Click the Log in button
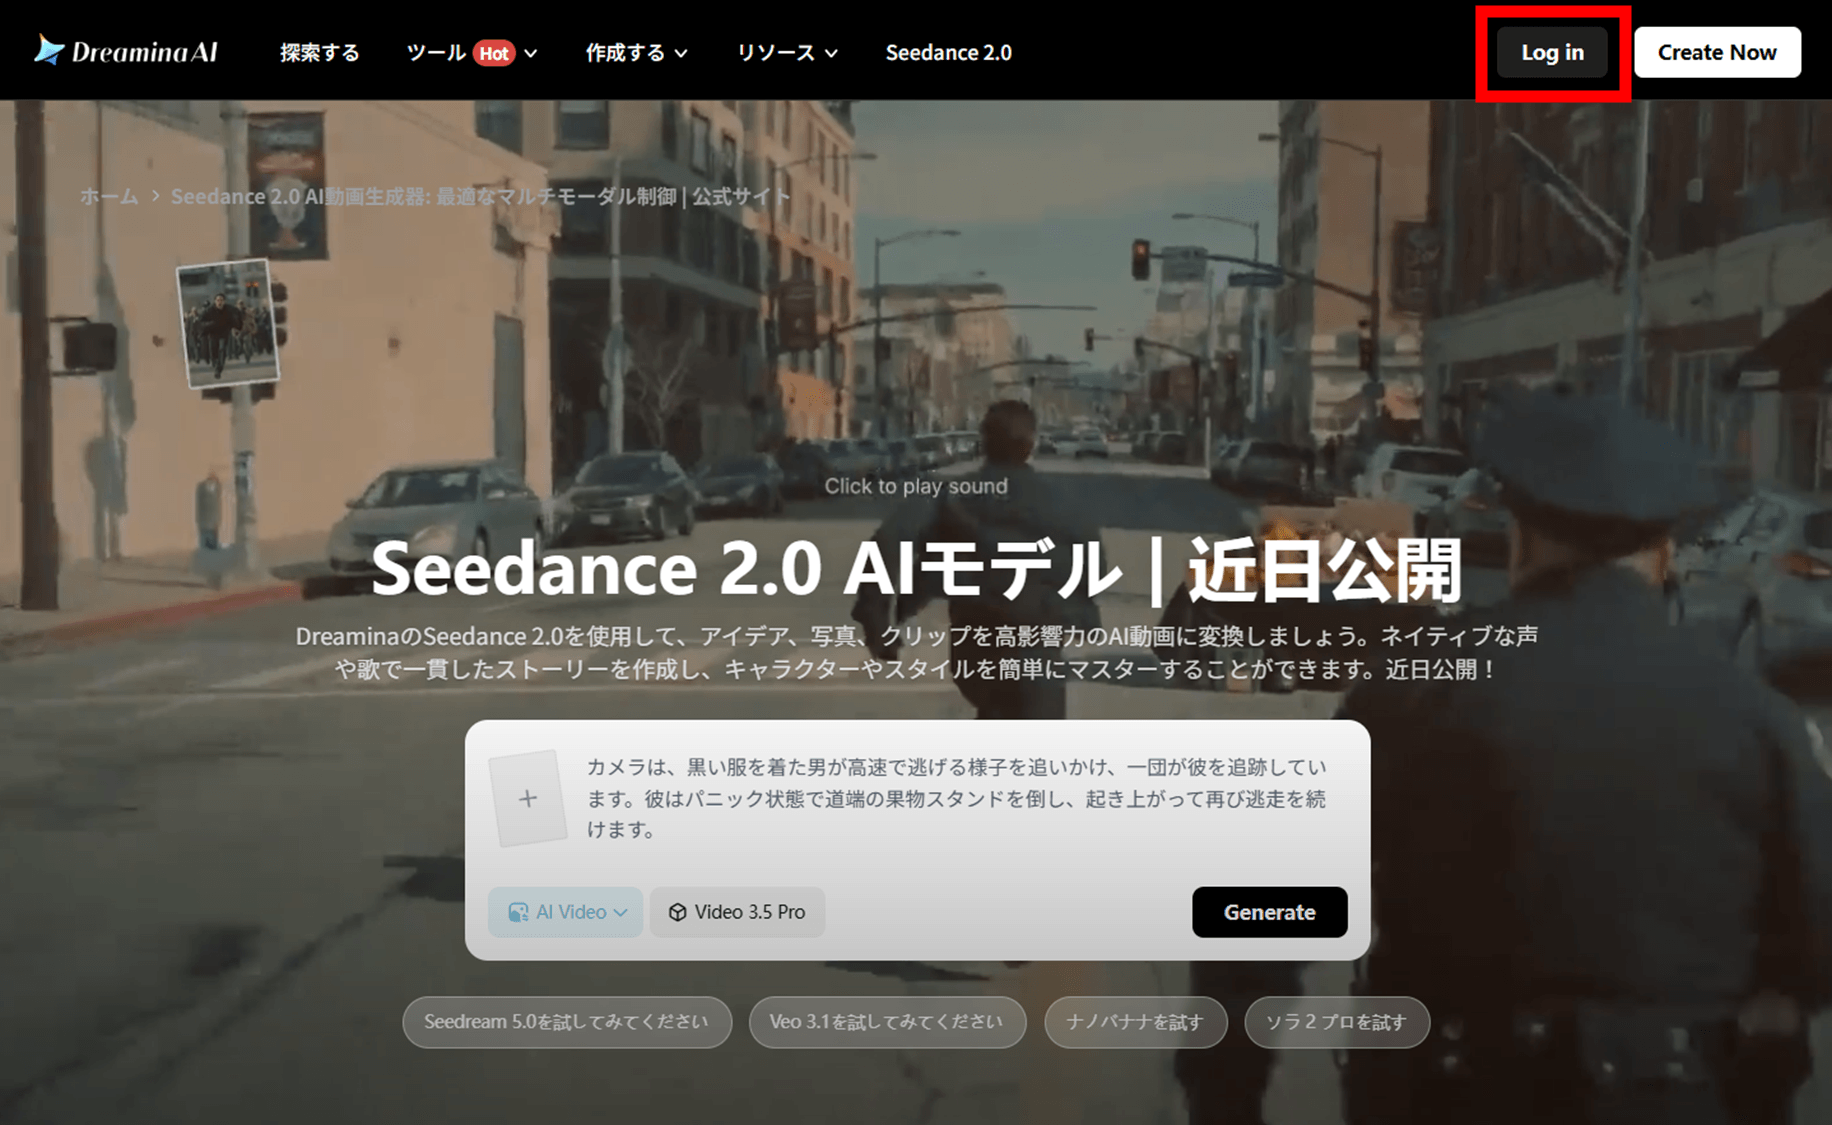Screen dimensions: 1832x1125 click(1552, 53)
